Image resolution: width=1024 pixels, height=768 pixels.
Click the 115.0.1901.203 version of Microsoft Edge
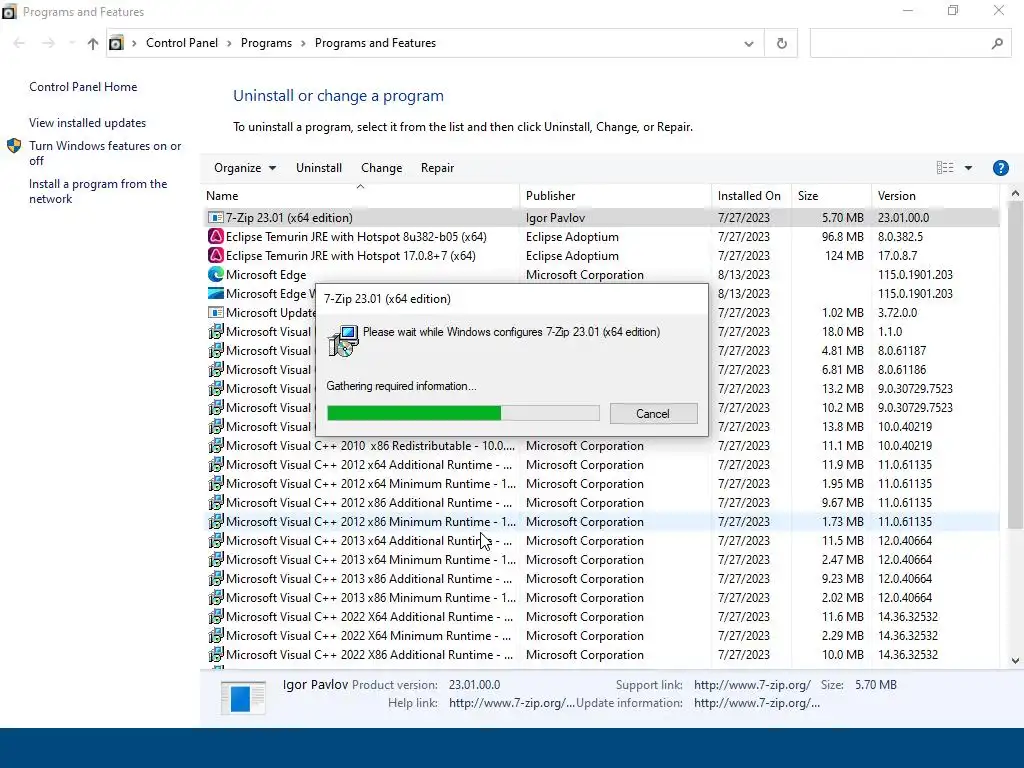point(915,274)
